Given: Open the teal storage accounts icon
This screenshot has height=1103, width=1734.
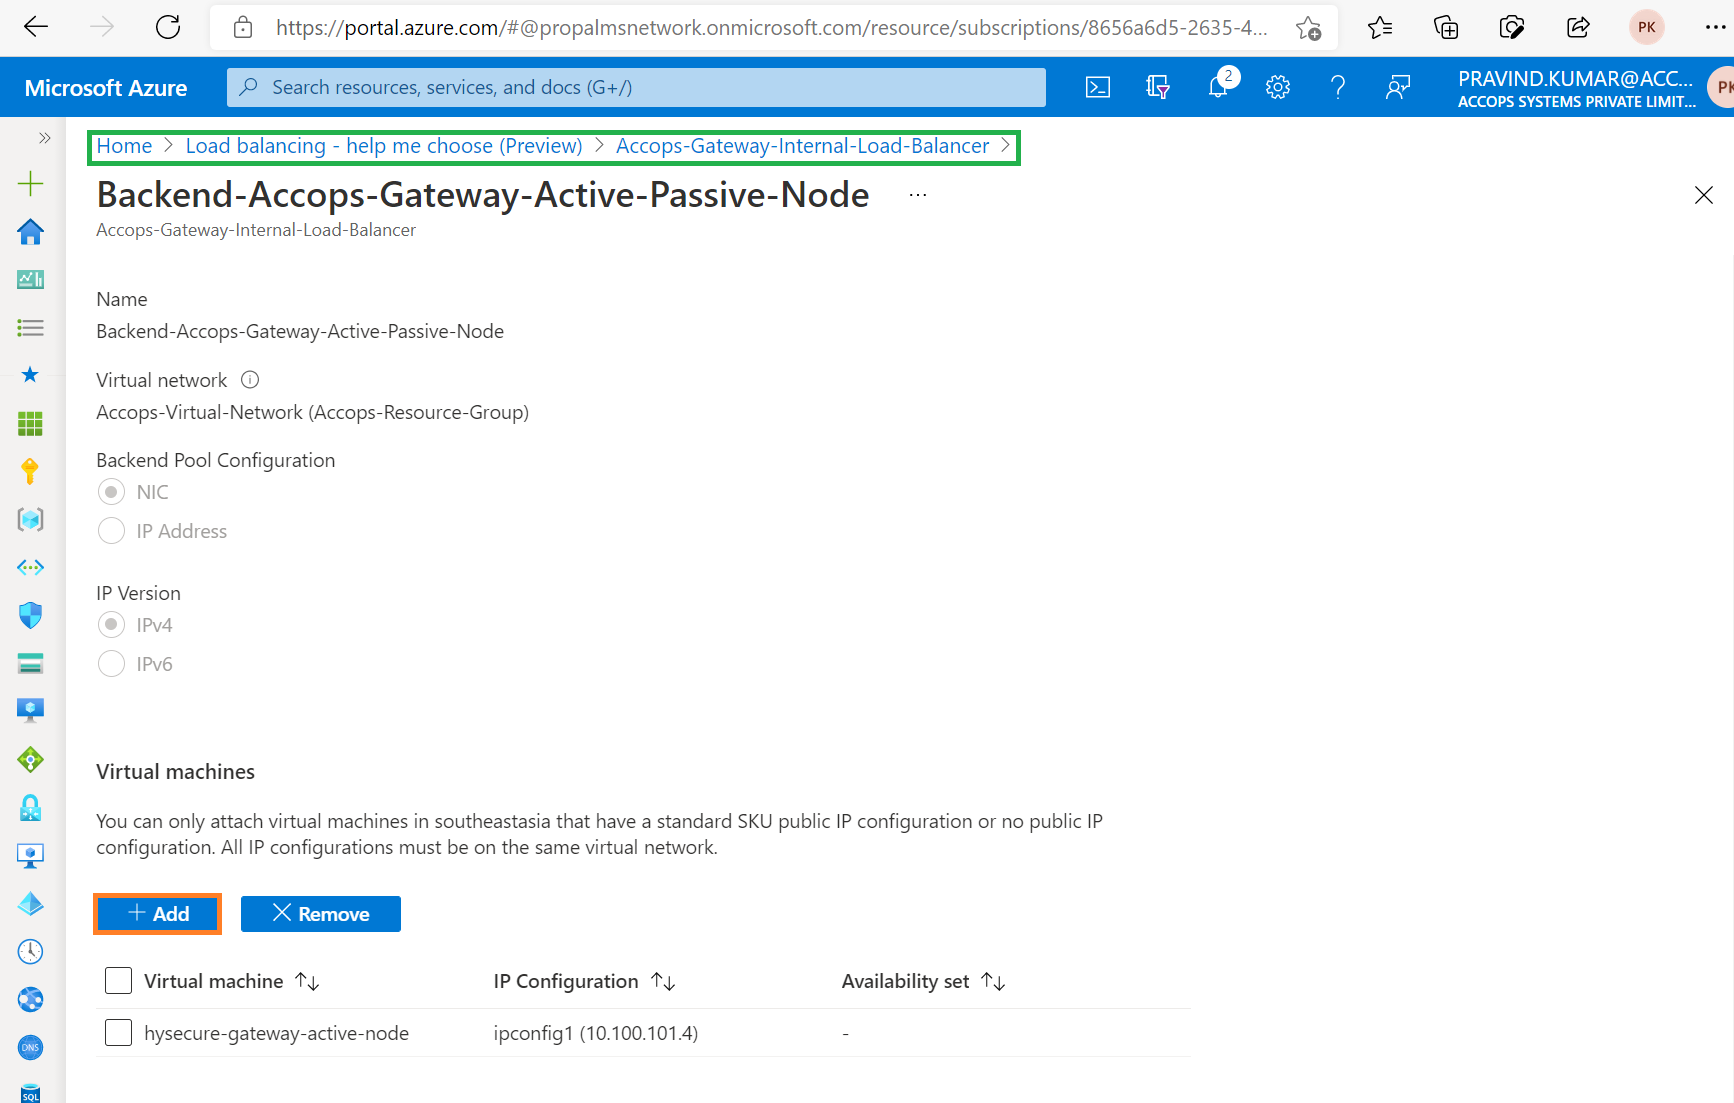Looking at the screenshot, I should tap(31, 663).
